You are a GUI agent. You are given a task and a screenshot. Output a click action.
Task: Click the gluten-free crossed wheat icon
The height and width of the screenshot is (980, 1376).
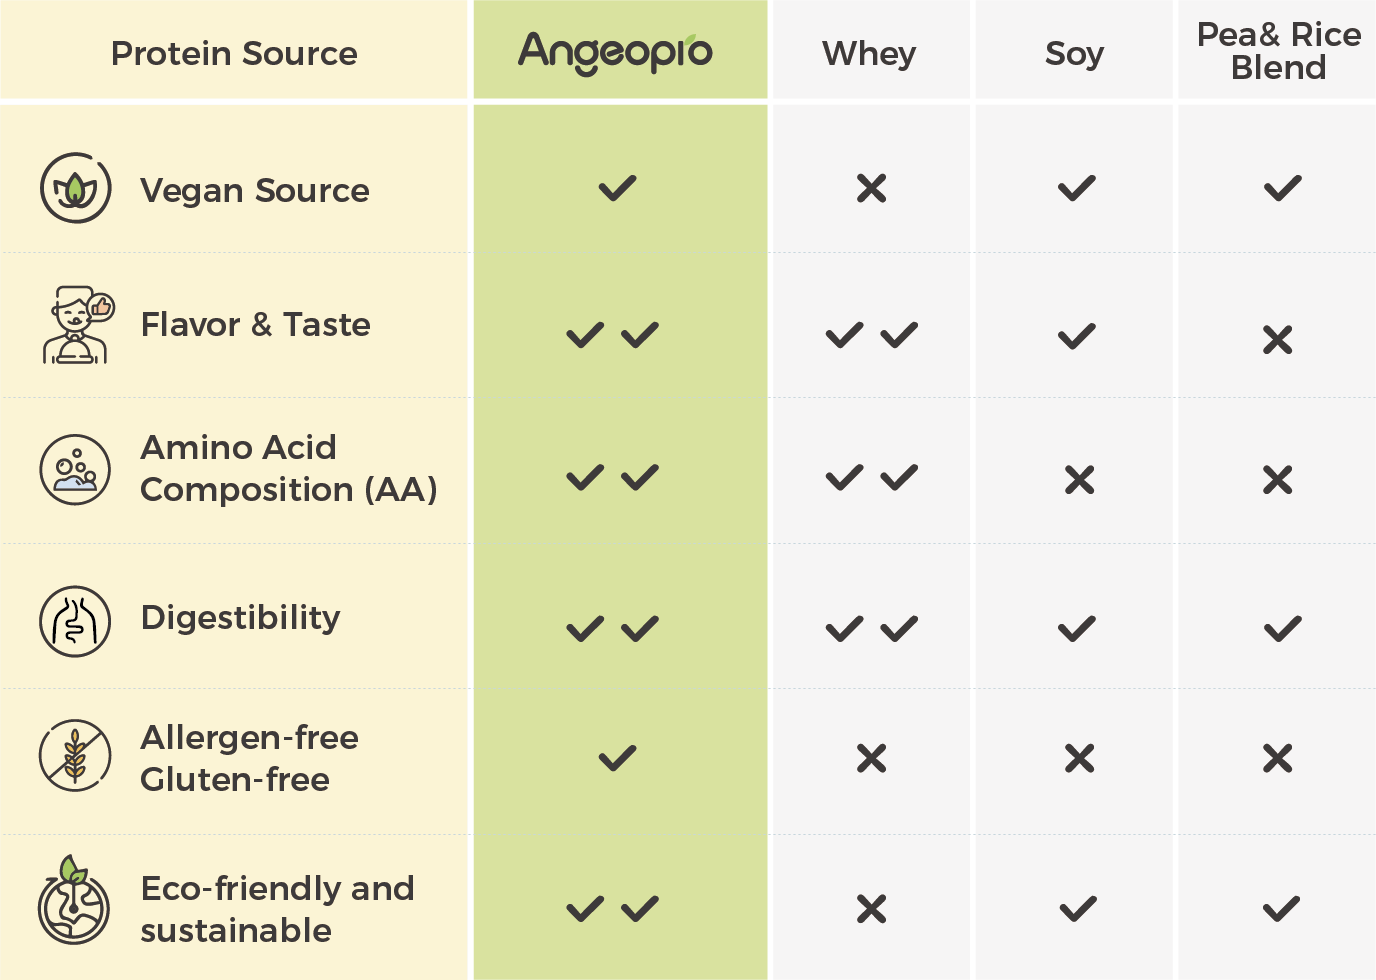point(75,755)
